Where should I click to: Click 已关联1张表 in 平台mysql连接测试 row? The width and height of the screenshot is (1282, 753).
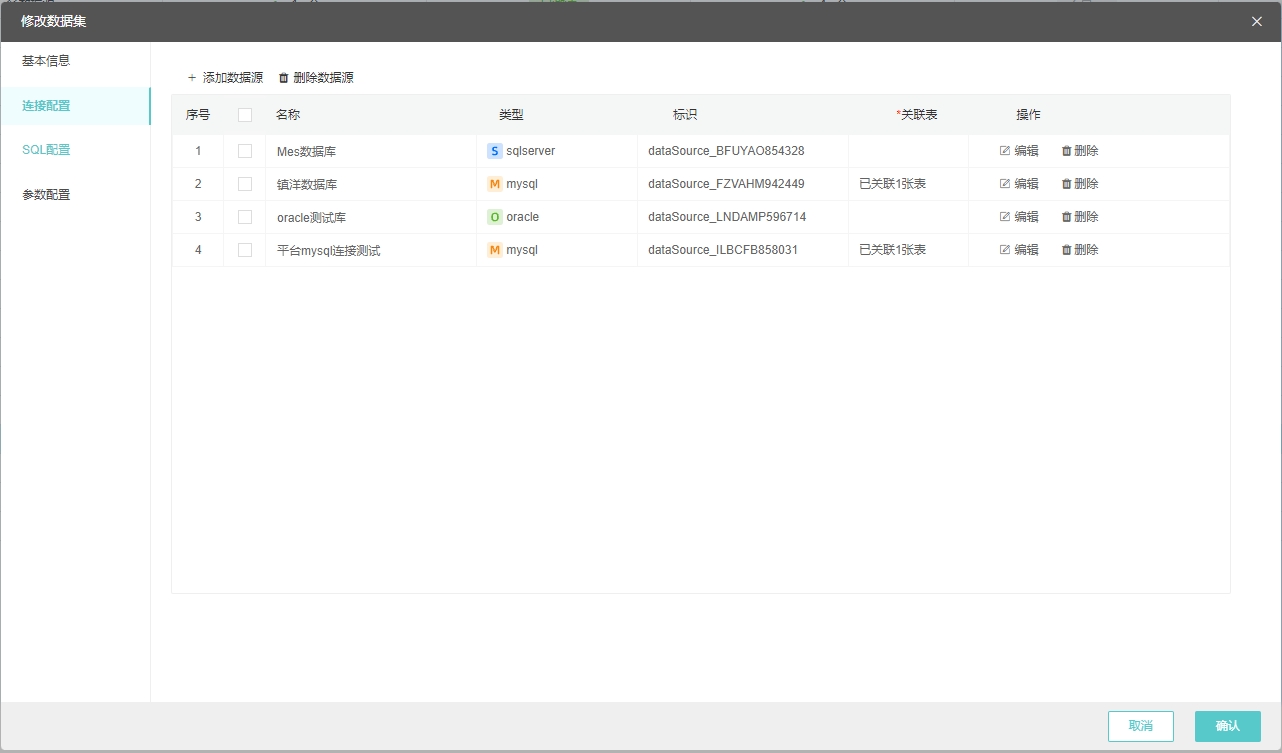893,250
